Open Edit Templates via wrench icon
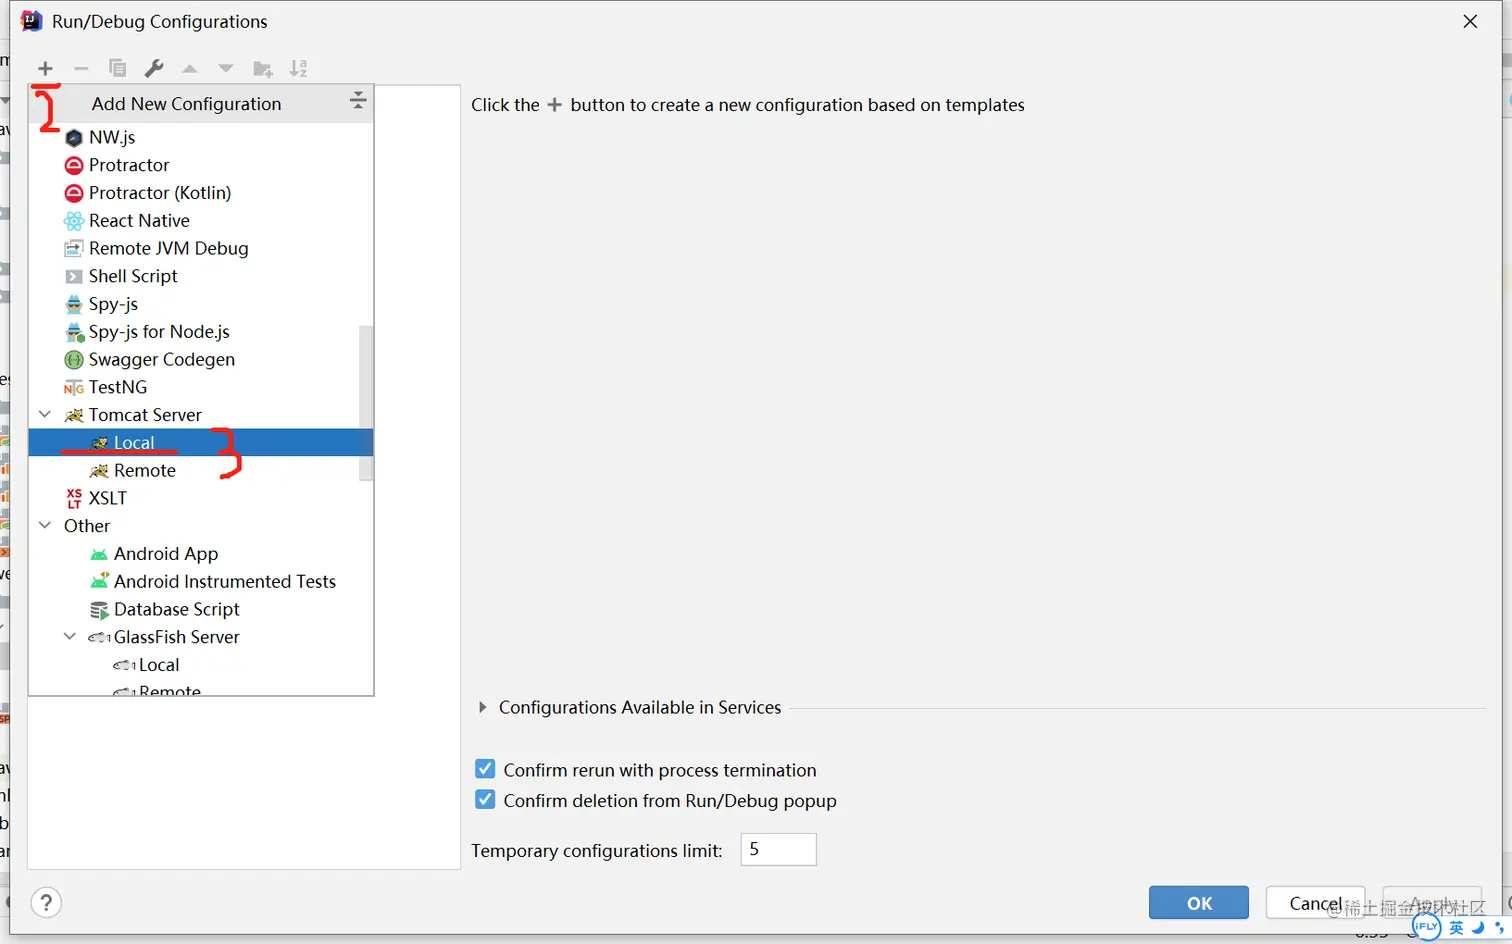Image resolution: width=1512 pixels, height=944 pixels. tap(153, 68)
